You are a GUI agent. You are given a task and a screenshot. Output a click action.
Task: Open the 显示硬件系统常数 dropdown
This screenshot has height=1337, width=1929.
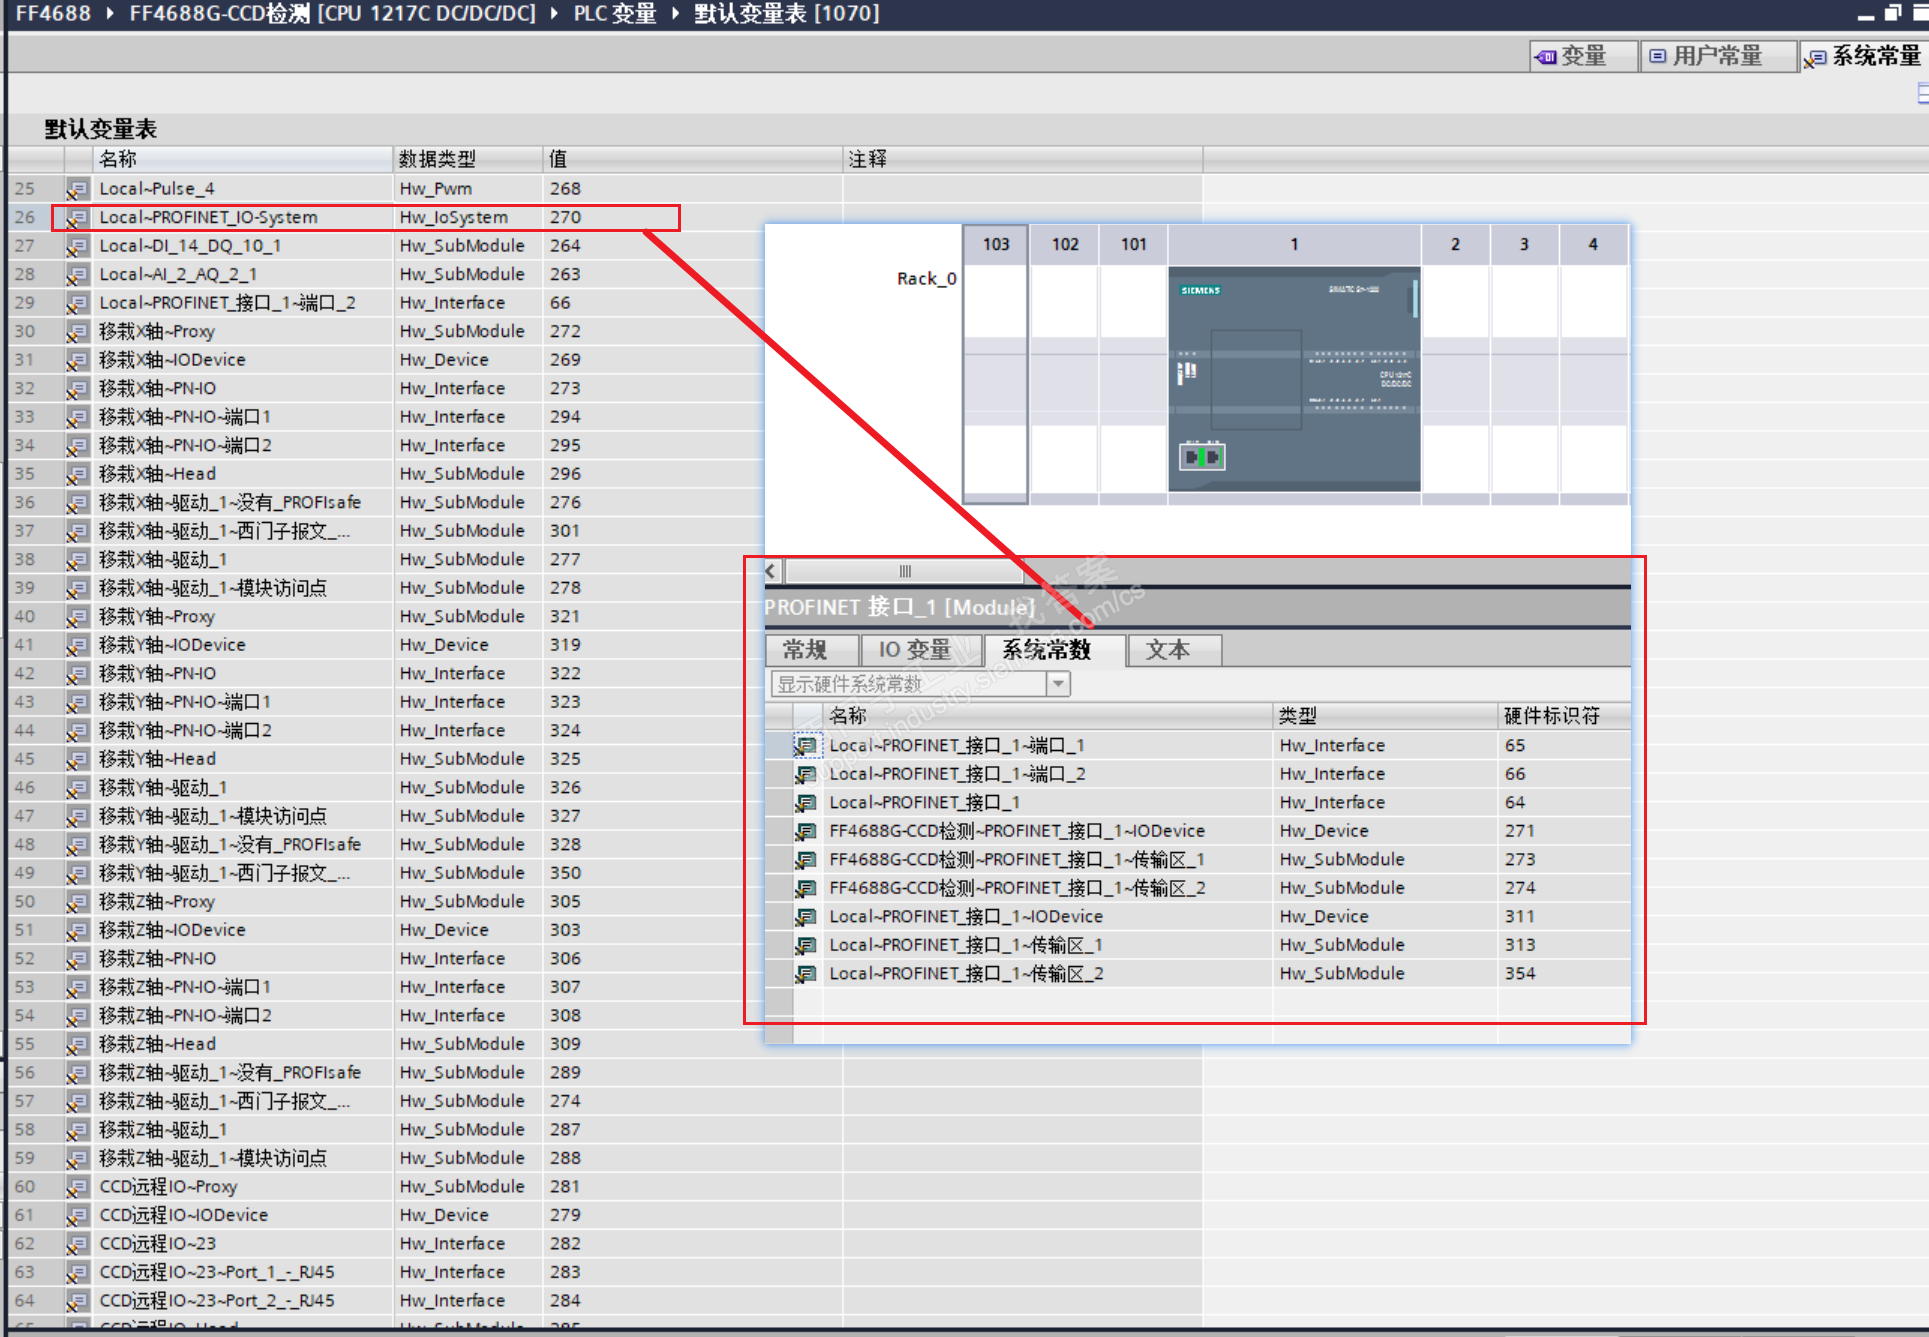1058,684
